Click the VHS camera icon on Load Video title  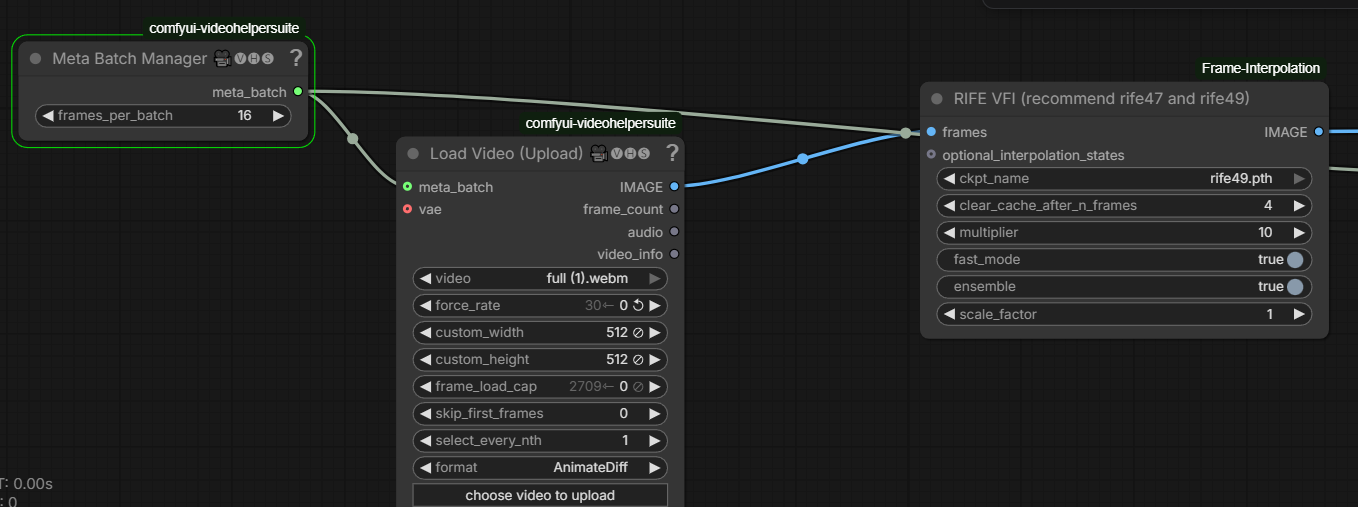tap(600, 153)
